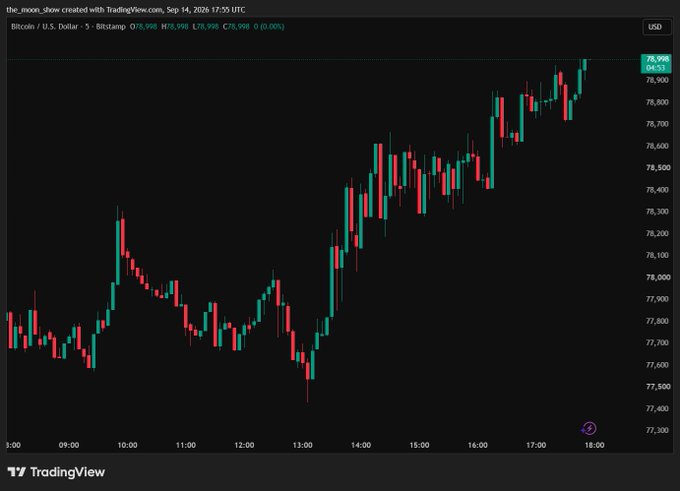Click the 18:00 time axis label
The image size is (680, 491).
(594, 445)
